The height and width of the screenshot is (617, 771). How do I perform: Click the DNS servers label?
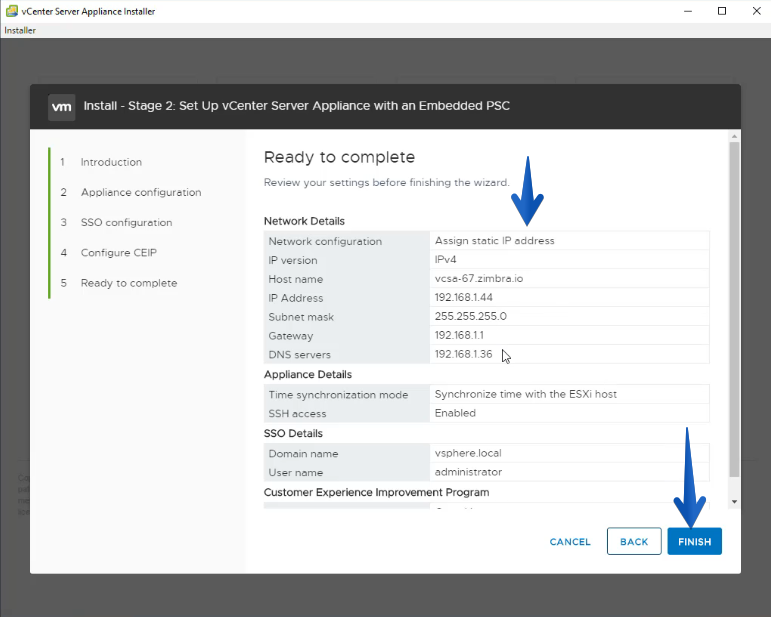click(299, 355)
